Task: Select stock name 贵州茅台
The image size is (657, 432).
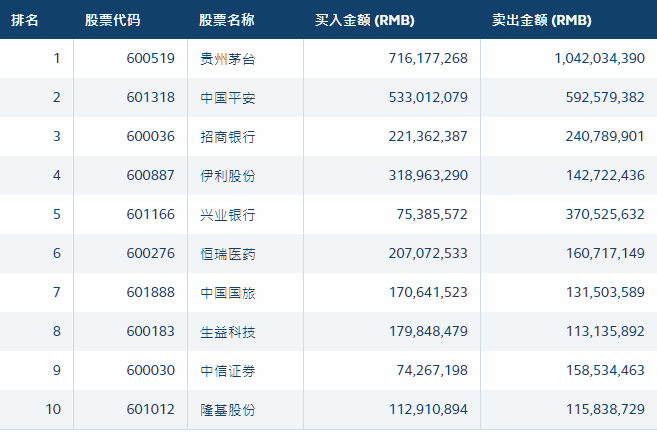Action: click(228, 59)
